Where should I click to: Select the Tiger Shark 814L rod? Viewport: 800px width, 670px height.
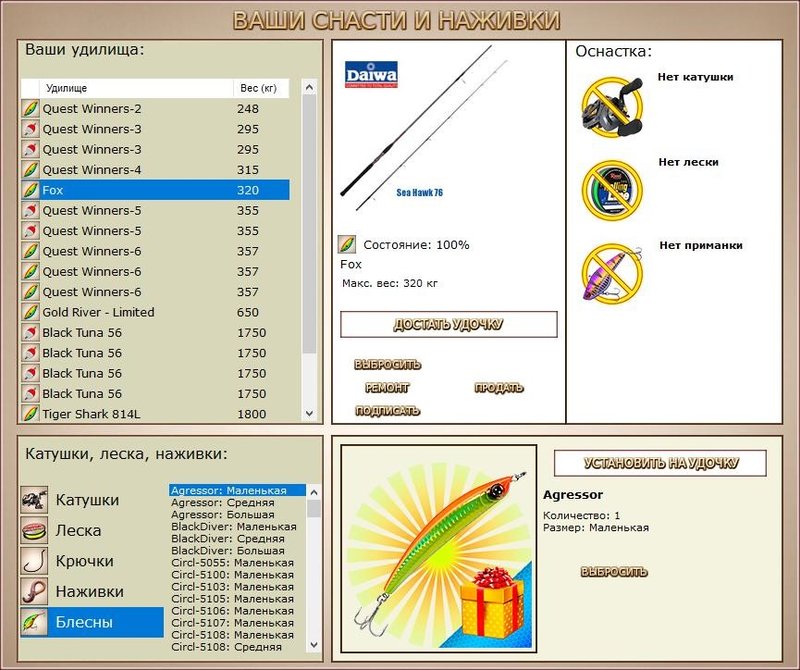pos(155,414)
